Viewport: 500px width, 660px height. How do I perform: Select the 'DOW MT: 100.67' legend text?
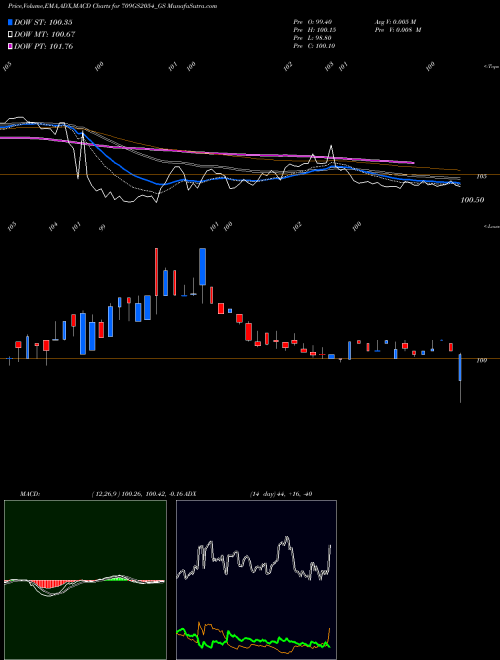click(x=45, y=35)
